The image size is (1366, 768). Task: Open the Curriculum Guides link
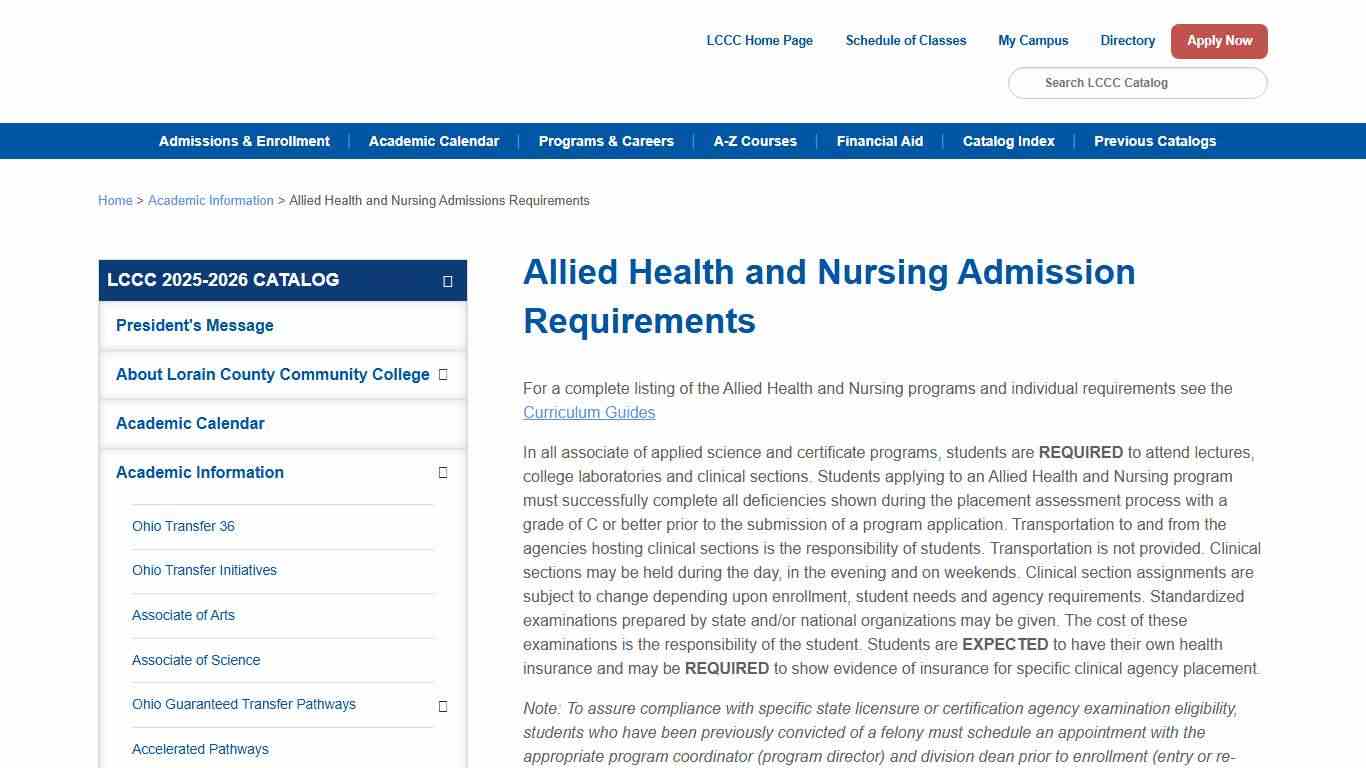point(589,412)
